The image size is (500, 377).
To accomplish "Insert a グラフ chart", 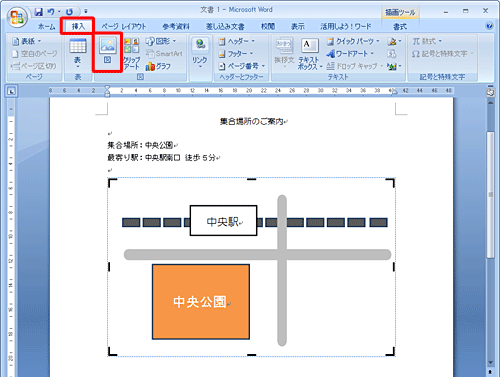I will 158,66.
